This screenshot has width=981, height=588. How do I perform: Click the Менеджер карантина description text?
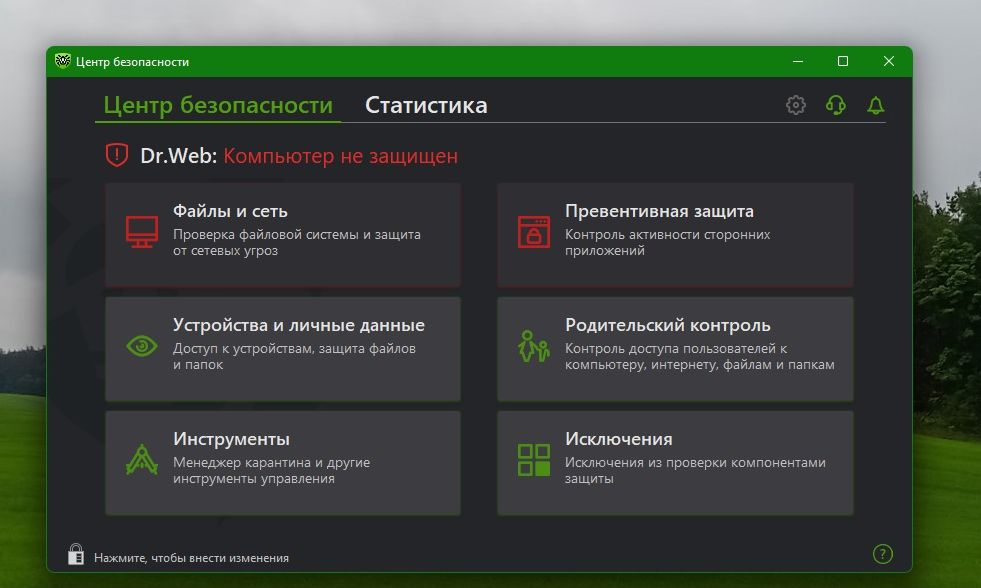click(x=272, y=470)
